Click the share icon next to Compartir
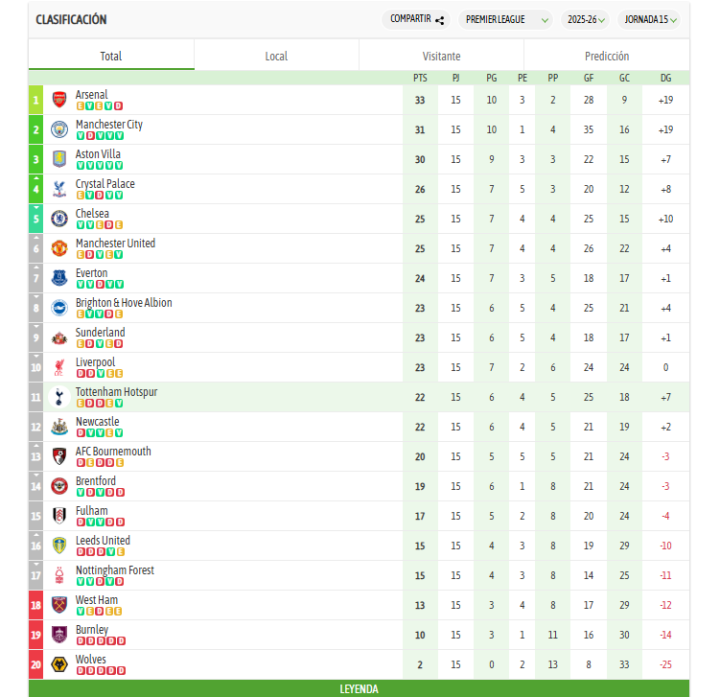The height and width of the screenshot is (697, 720). [440, 19]
